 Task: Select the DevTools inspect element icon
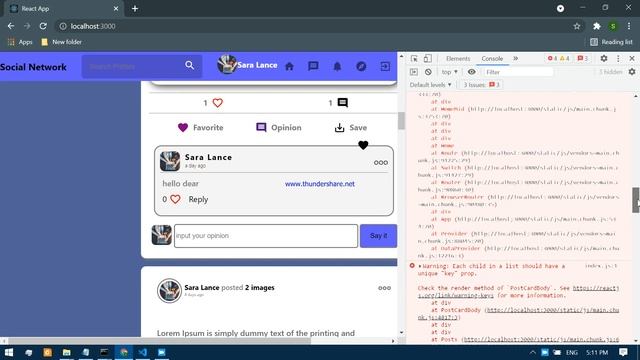point(414,58)
